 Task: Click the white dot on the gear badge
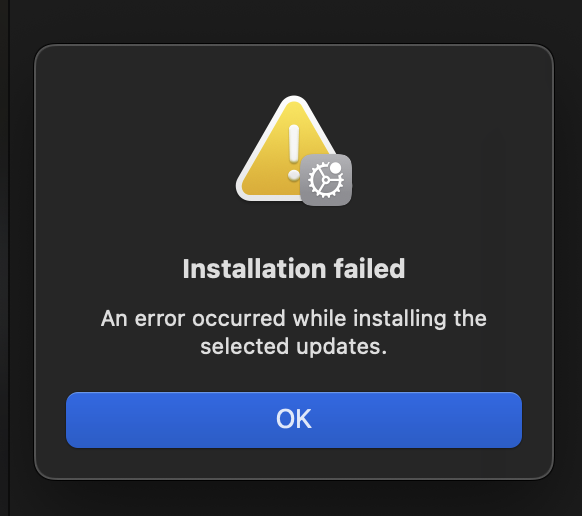pos(336,168)
